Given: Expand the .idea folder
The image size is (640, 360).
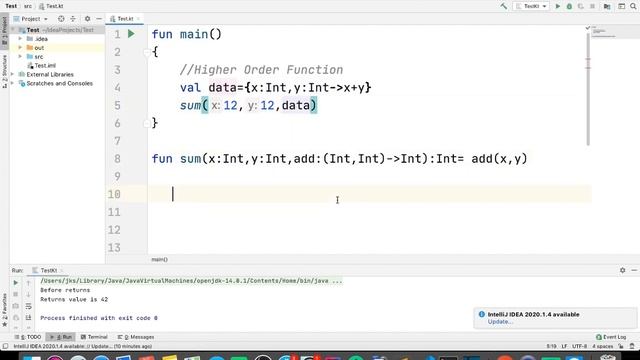Looking at the screenshot, I should [x=20, y=39].
